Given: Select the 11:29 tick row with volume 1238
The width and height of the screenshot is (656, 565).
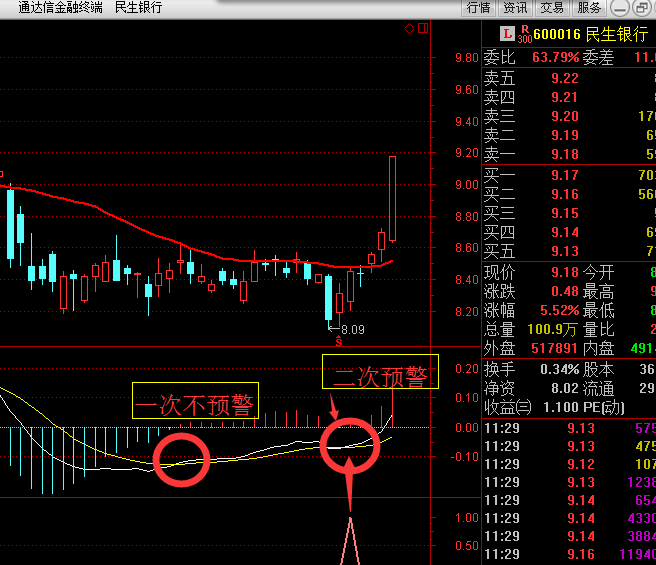Looking at the screenshot, I should point(570,482).
